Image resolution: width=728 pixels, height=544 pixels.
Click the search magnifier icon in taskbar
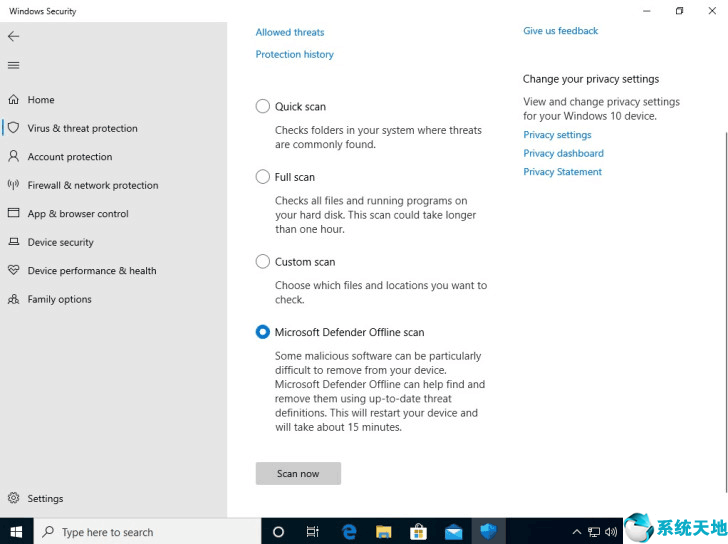[48, 532]
